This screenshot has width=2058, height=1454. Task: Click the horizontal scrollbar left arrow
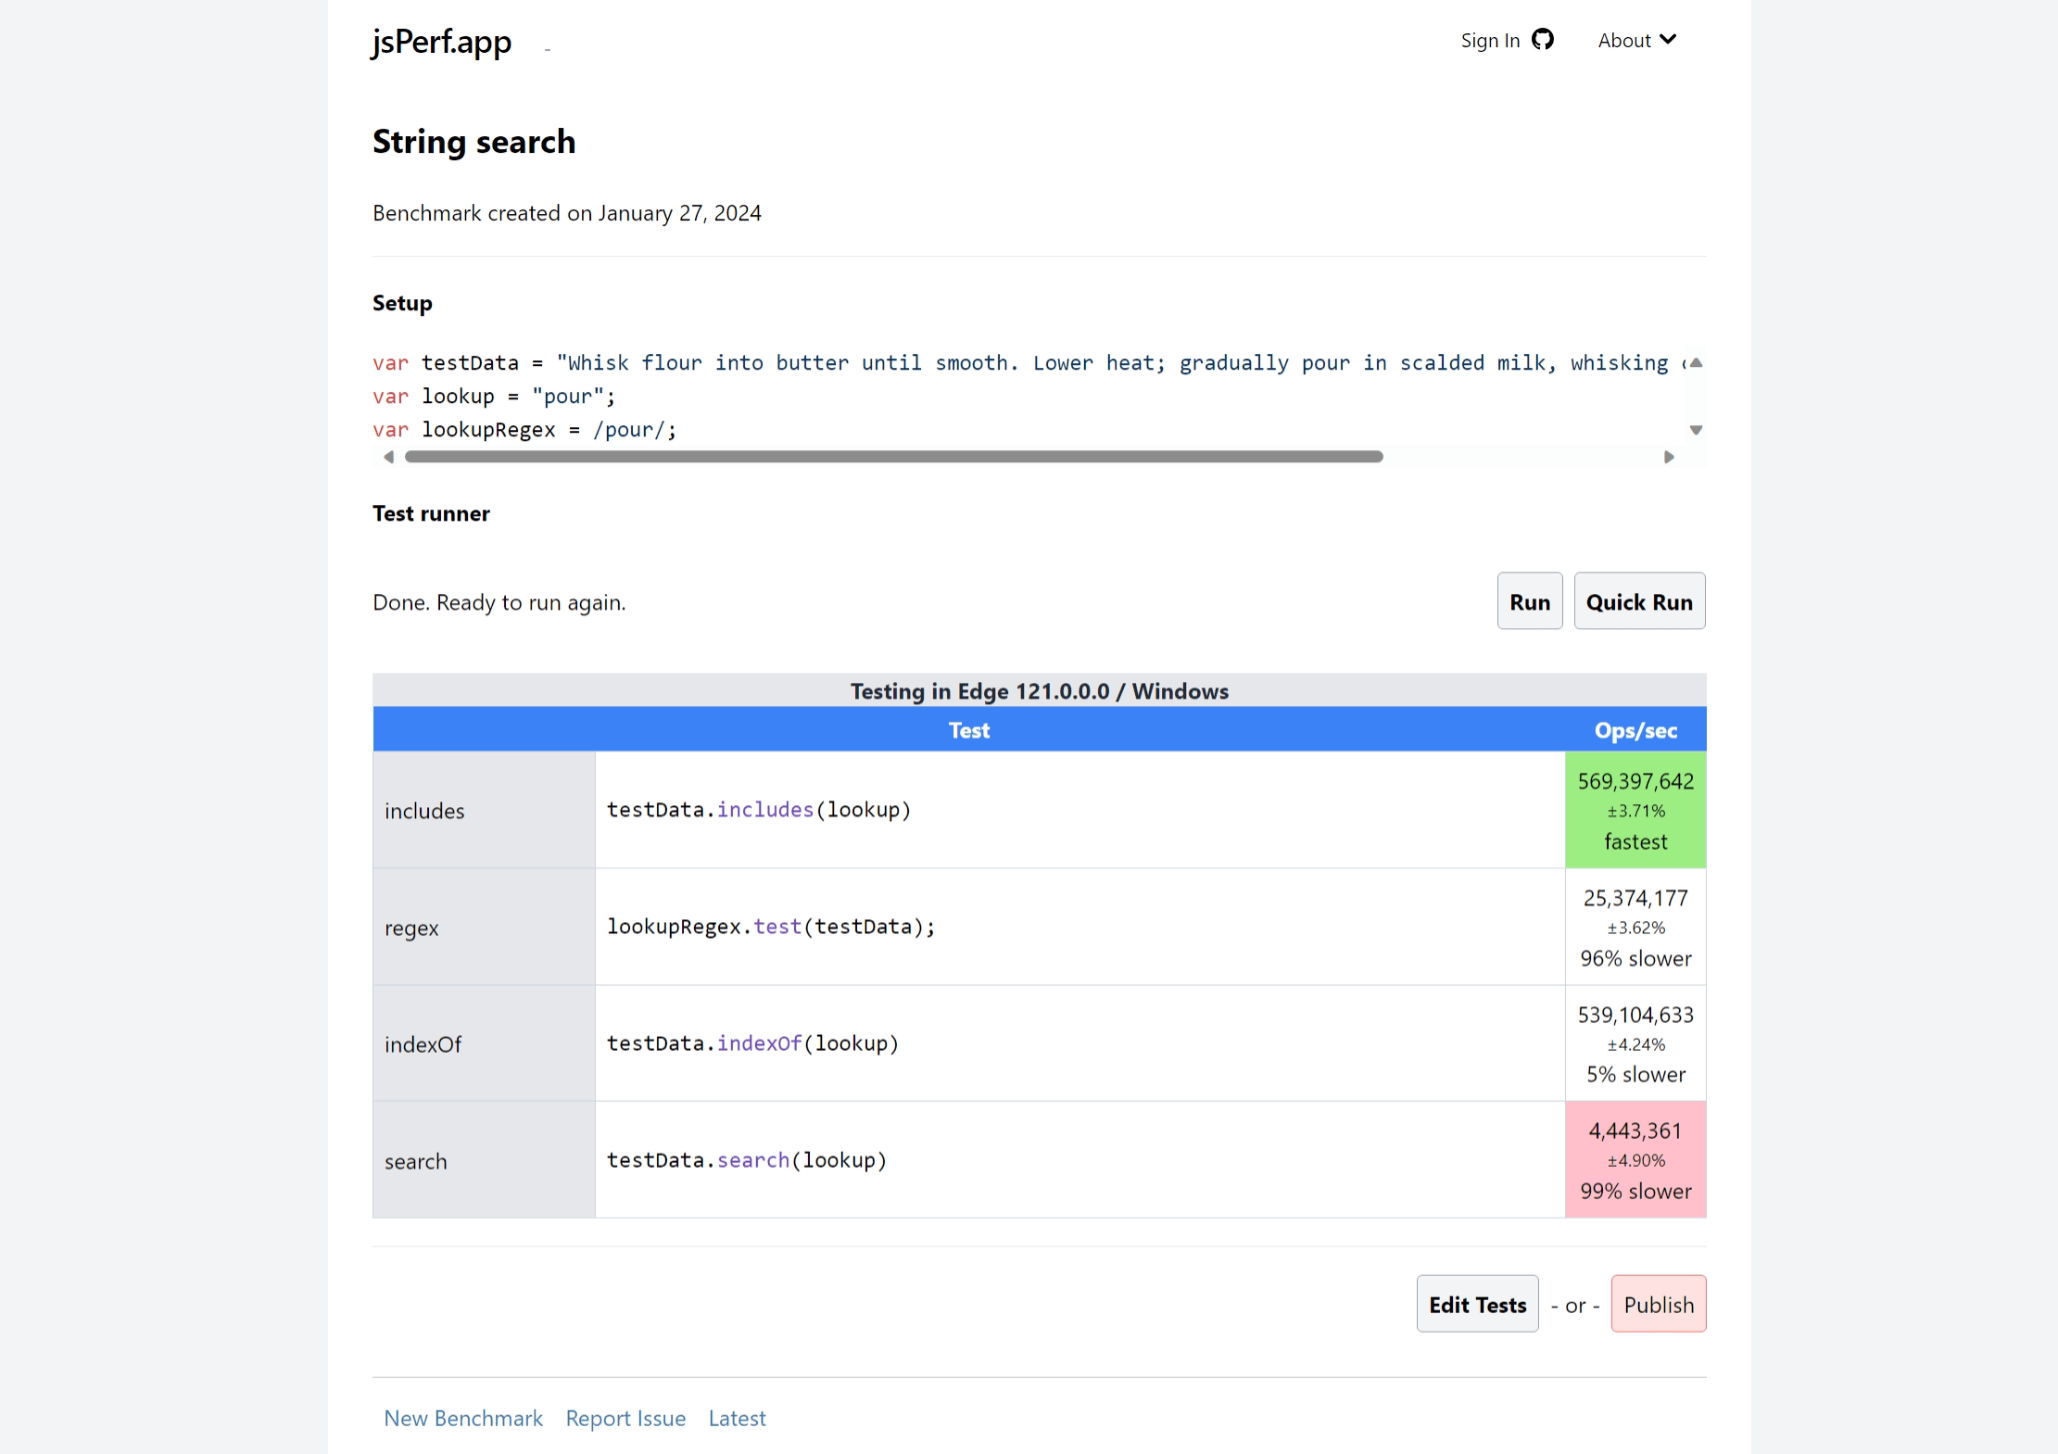[x=388, y=457]
